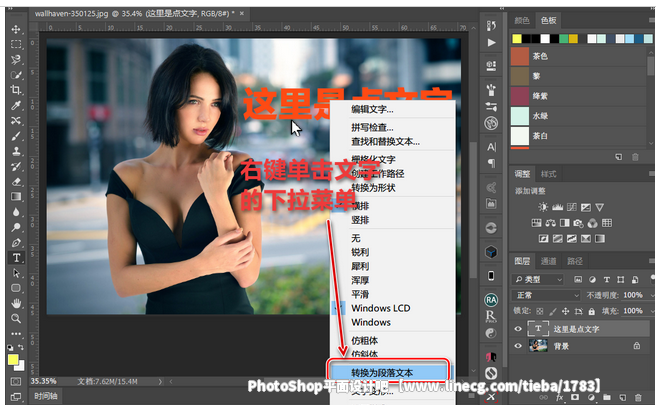
Task: Filter layers by type (T) icon
Action: 607,279
